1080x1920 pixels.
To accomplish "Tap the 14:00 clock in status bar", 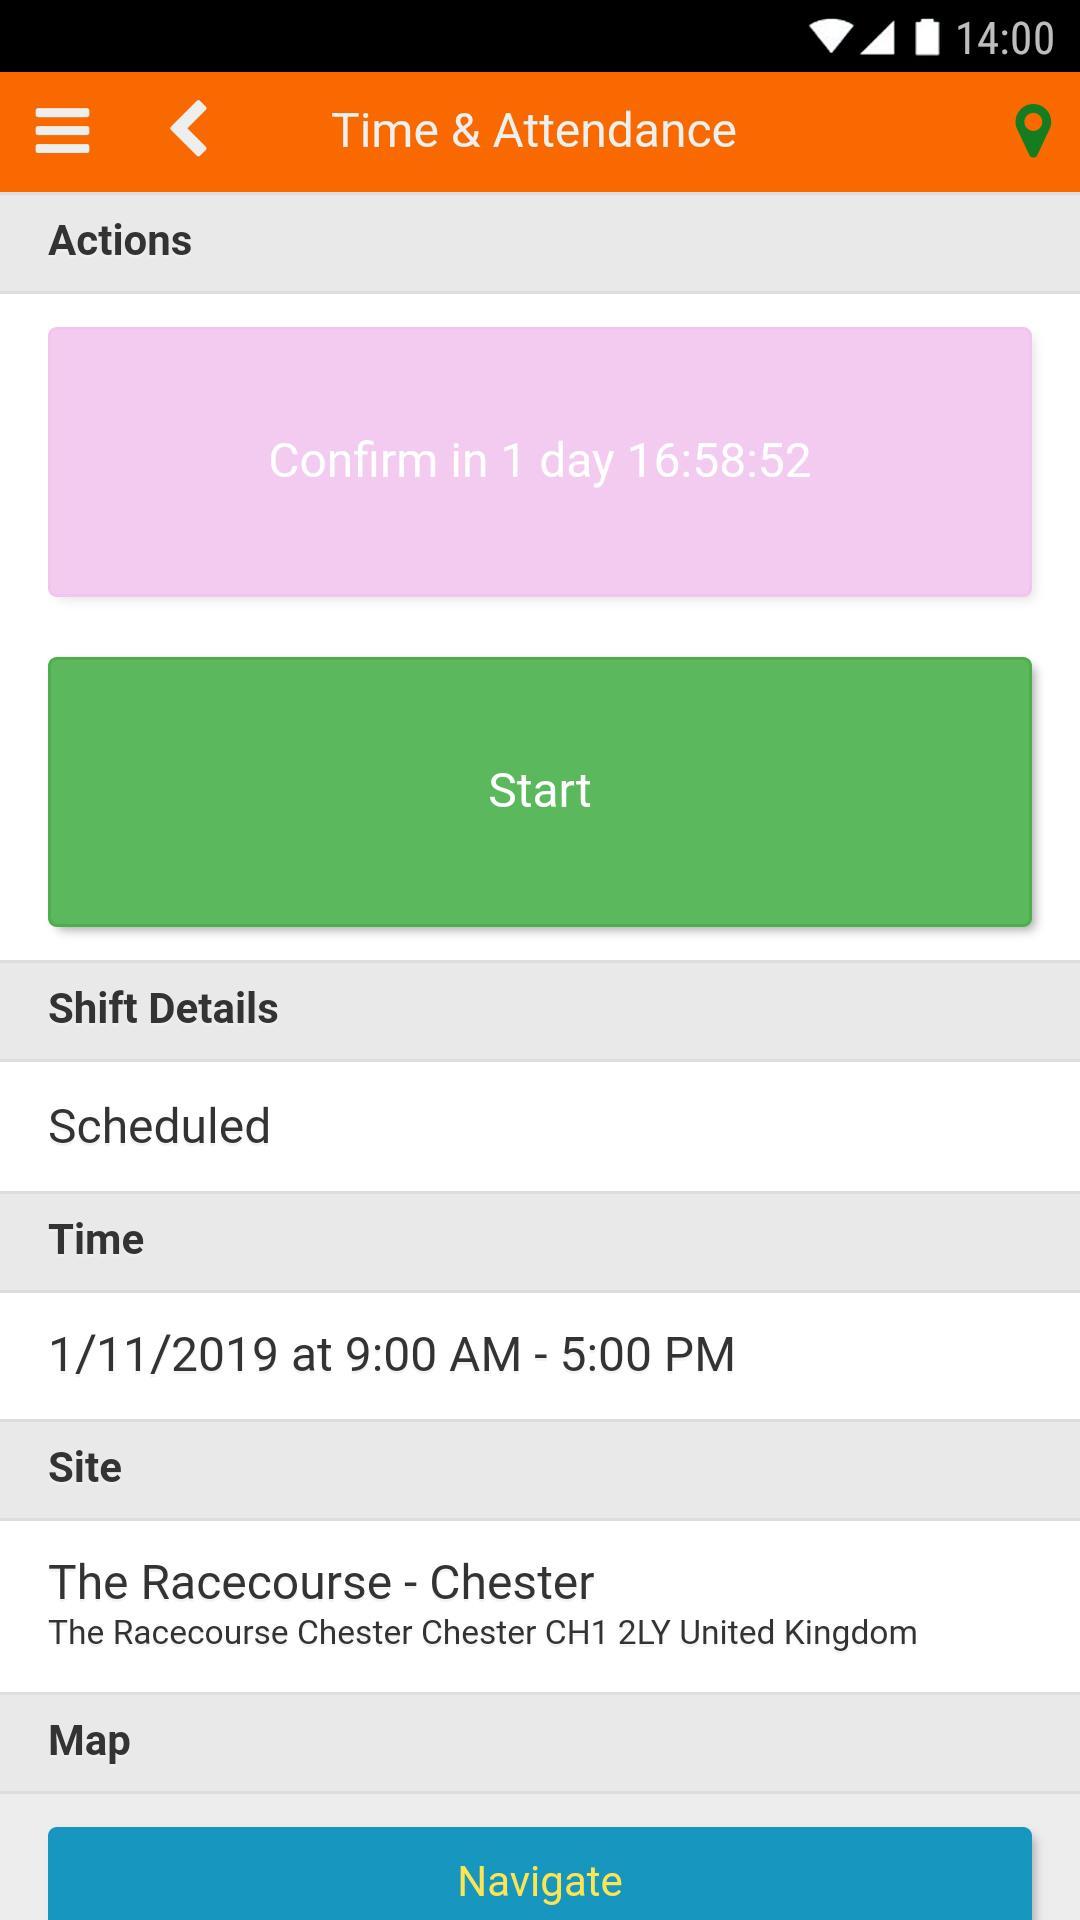I will point(1004,38).
